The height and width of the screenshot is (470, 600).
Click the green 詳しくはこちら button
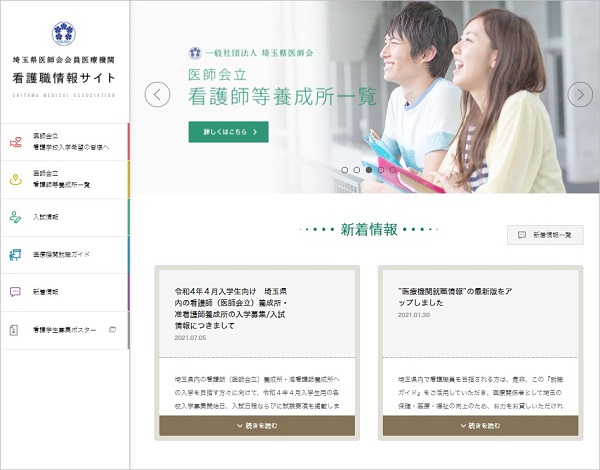pyautogui.click(x=228, y=131)
